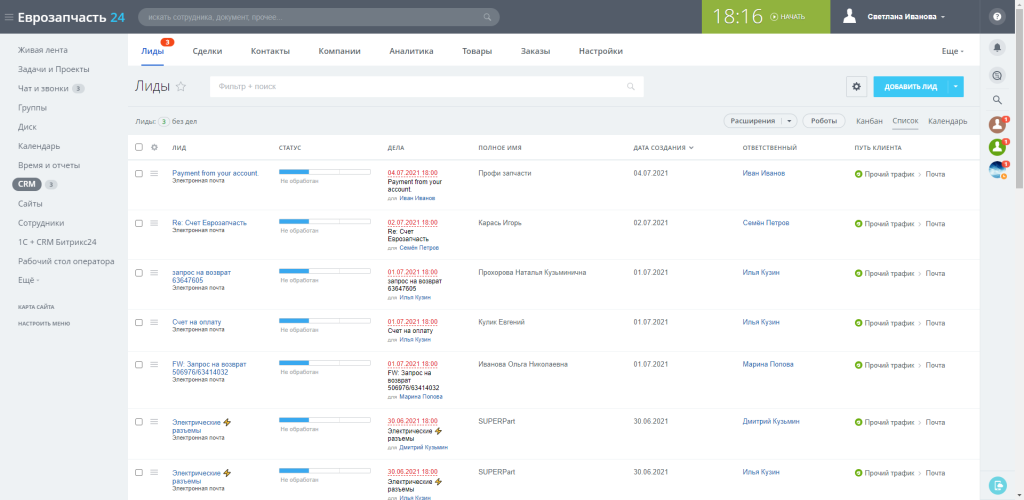1024x500 pixels.
Task: Star the Лиды page as favorite
Action: coord(181,86)
